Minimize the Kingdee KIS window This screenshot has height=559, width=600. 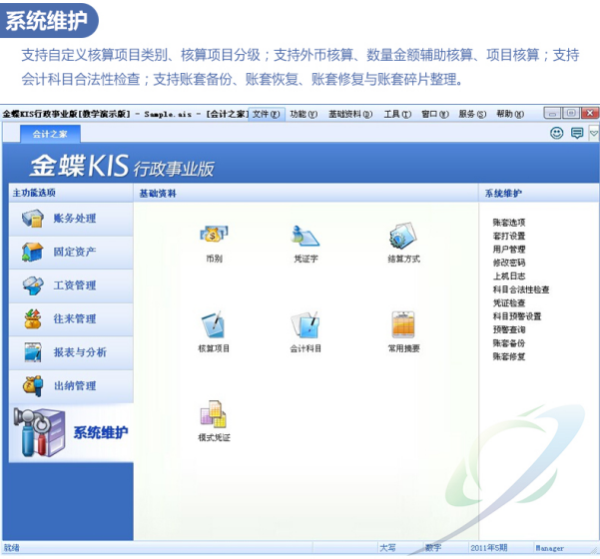(552, 114)
